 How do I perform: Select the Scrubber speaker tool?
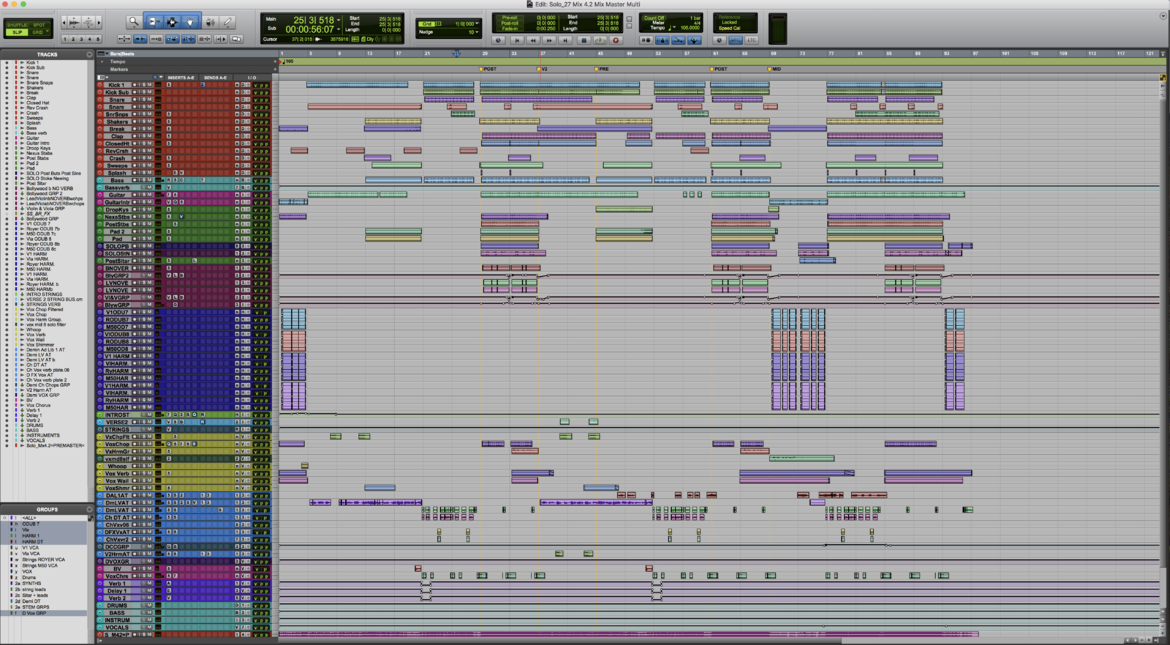[x=210, y=22]
